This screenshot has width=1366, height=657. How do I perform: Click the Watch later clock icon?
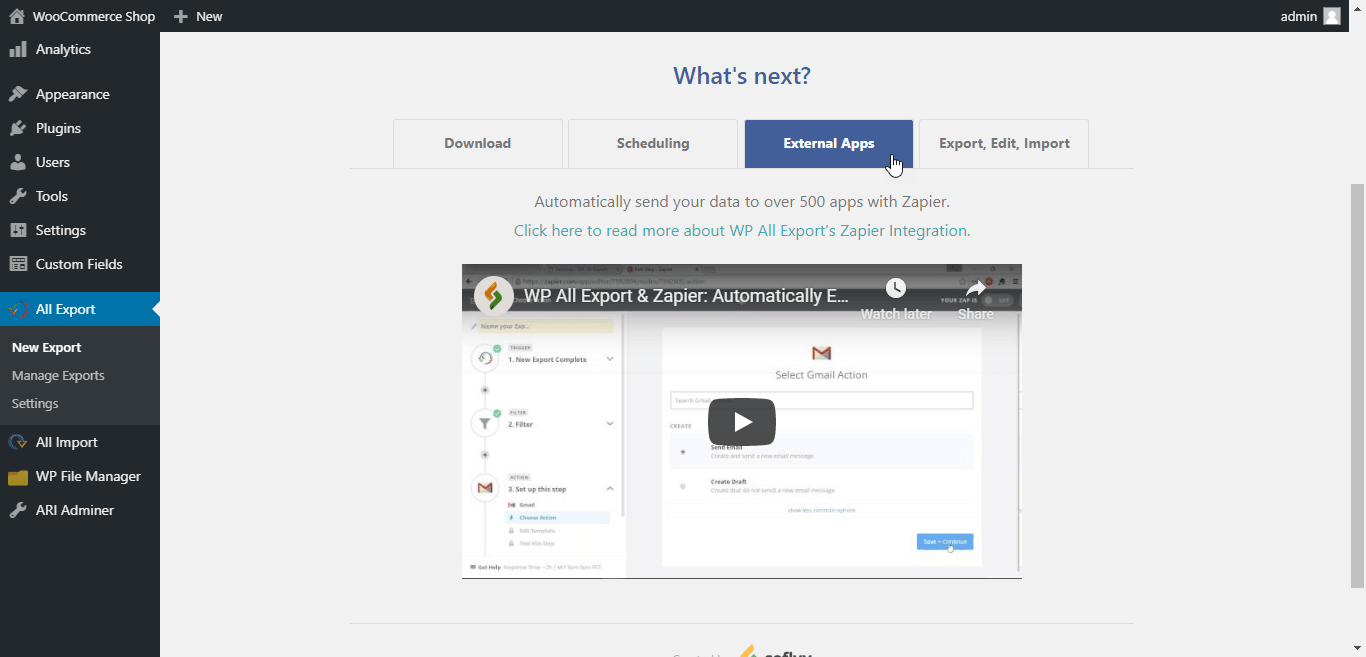pyautogui.click(x=896, y=288)
